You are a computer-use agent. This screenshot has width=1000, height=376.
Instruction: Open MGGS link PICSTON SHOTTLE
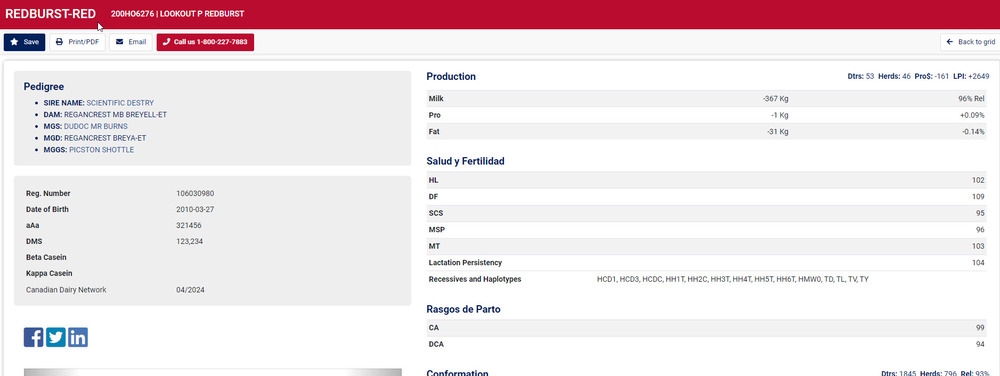pos(101,150)
